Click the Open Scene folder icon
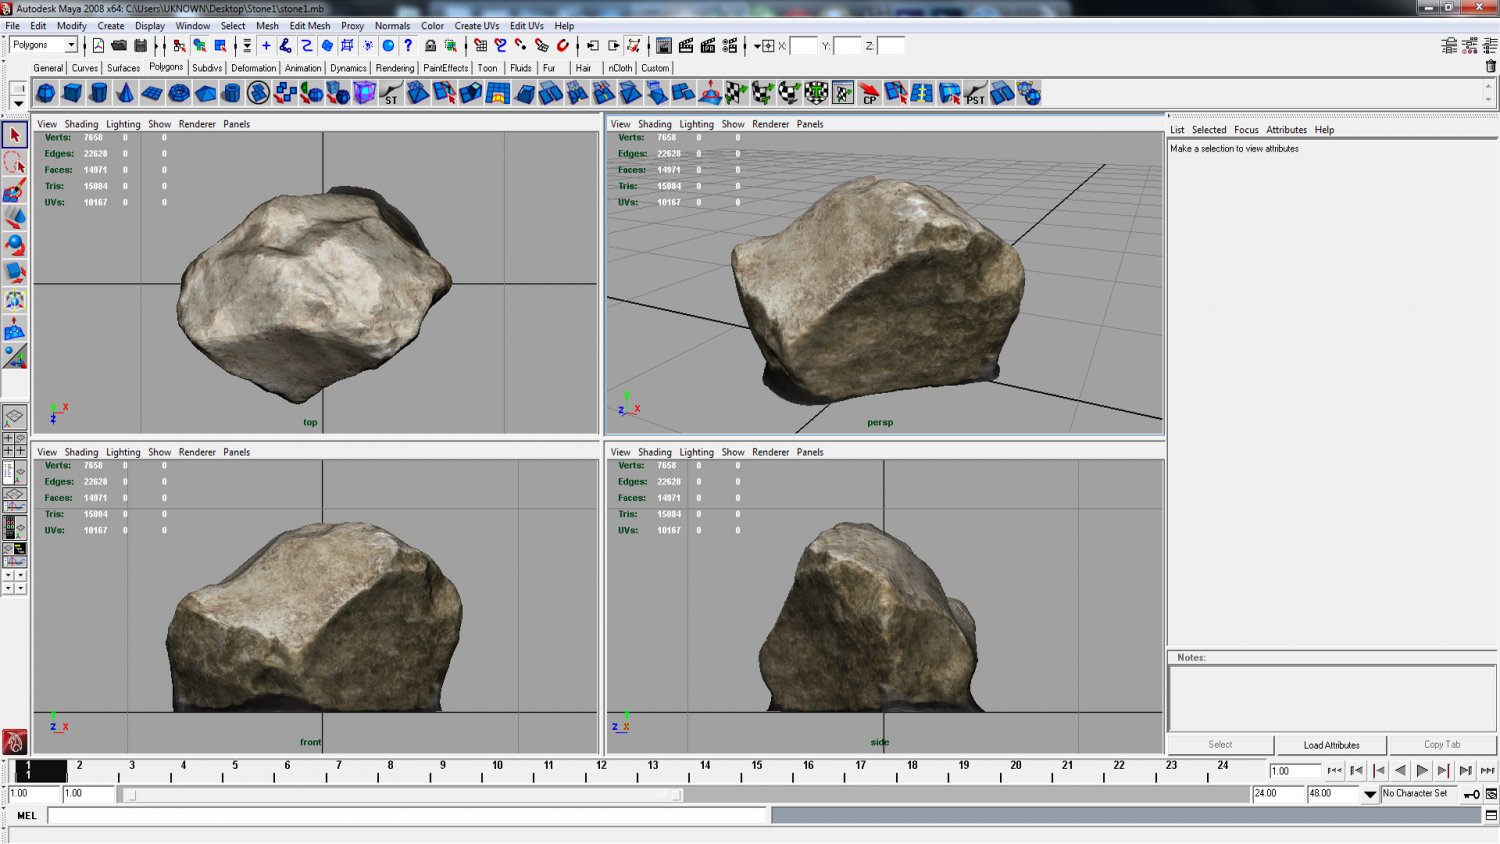The width and height of the screenshot is (1500, 844). point(119,45)
